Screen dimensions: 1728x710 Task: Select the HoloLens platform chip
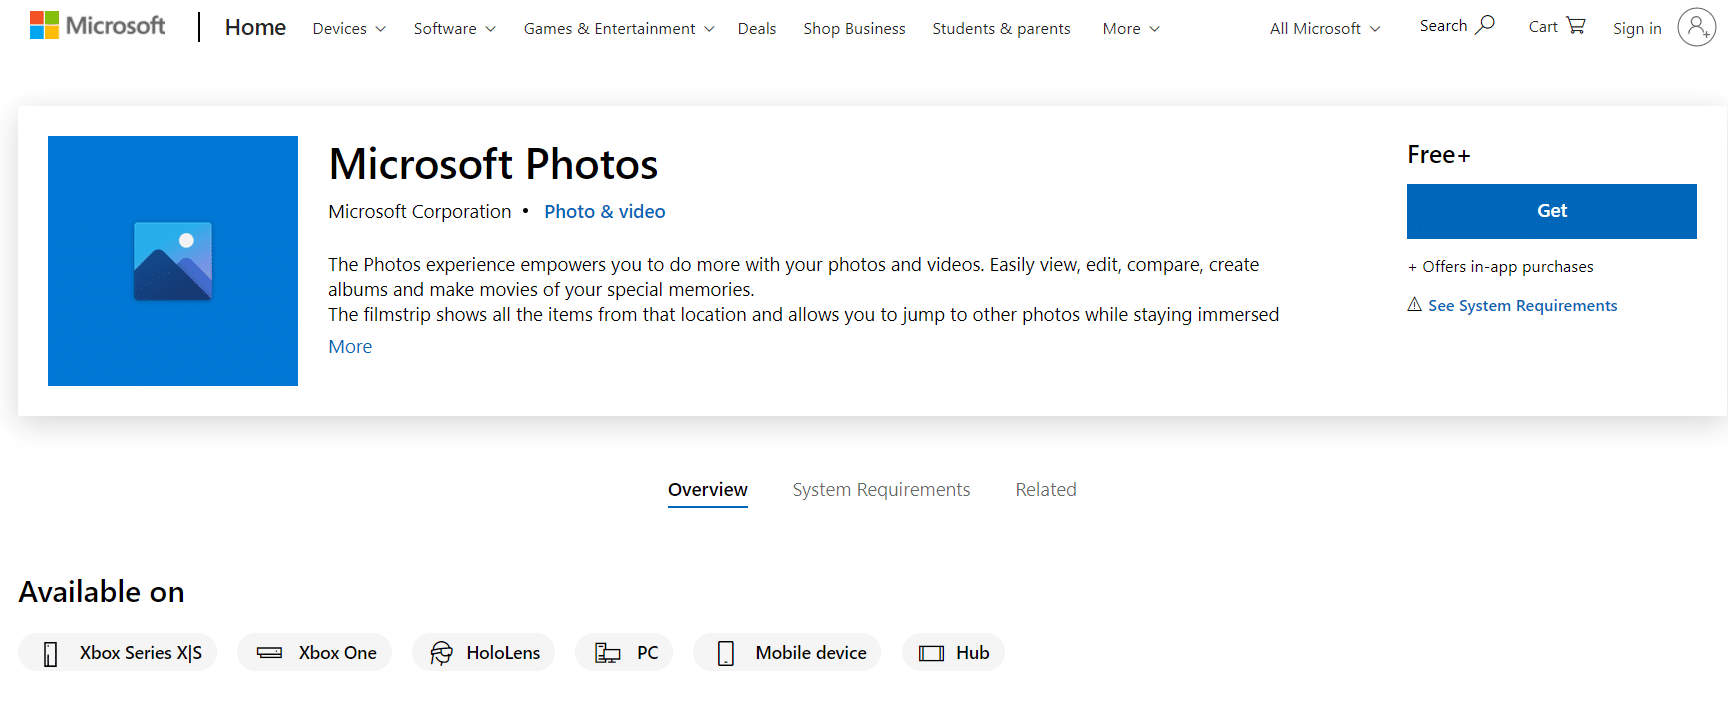(x=483, y=653)
